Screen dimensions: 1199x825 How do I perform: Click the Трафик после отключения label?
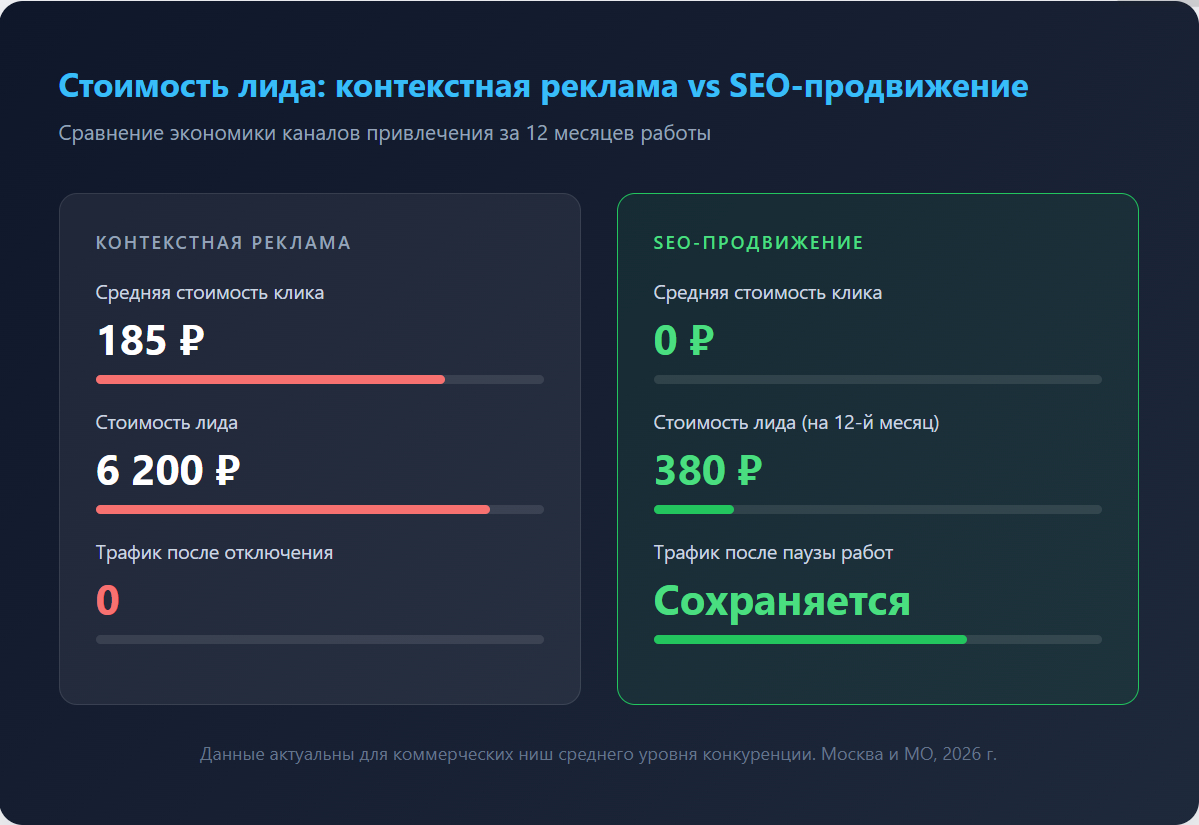214,552
